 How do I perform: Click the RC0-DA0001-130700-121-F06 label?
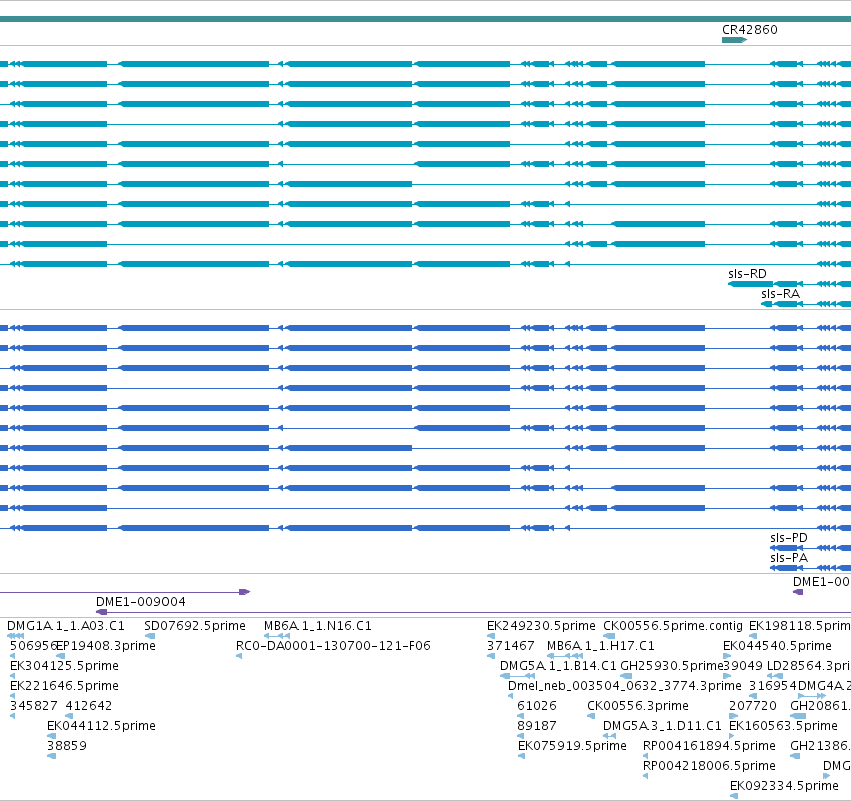click(333, 646)
